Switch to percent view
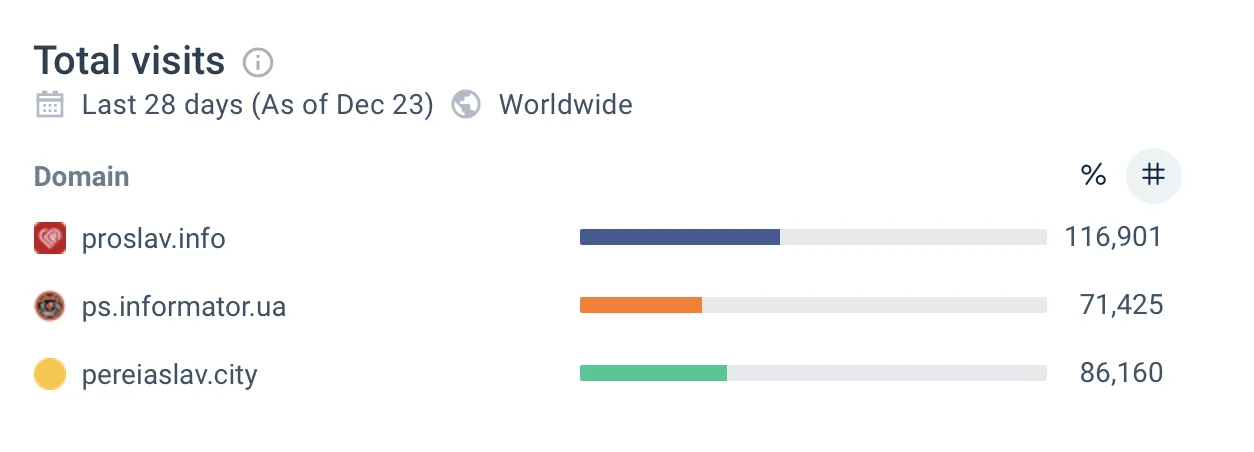Viewport: 1254px width, 452px height. [x=1094, y=176]
